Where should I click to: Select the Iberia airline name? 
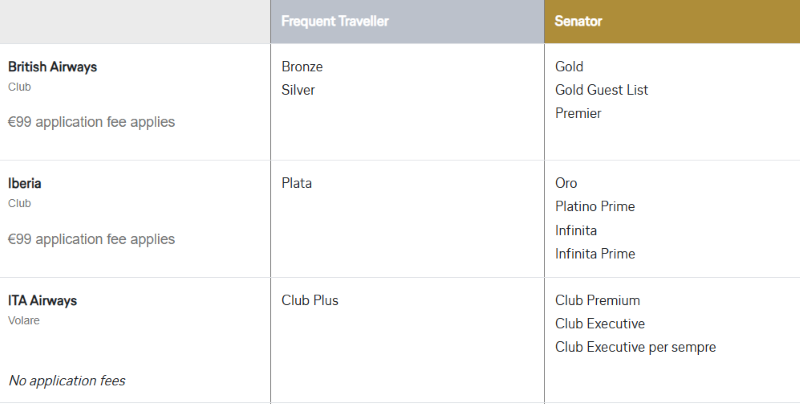[25, 184]
